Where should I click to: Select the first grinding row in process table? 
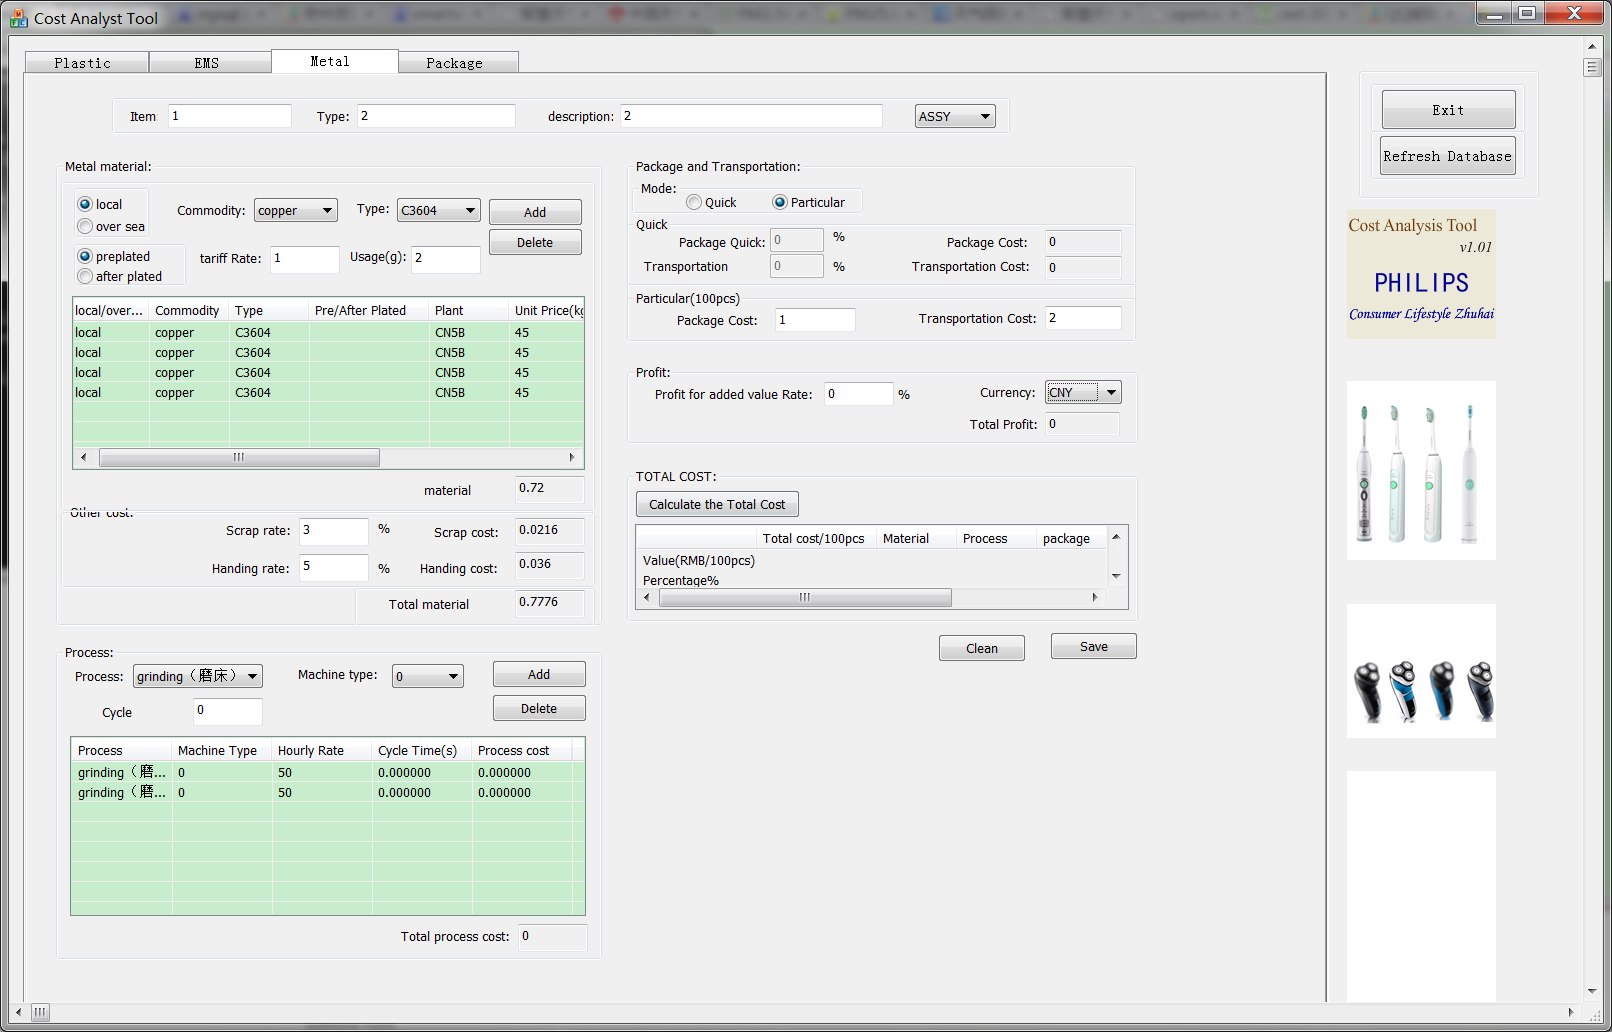click(x=327, y=772)
